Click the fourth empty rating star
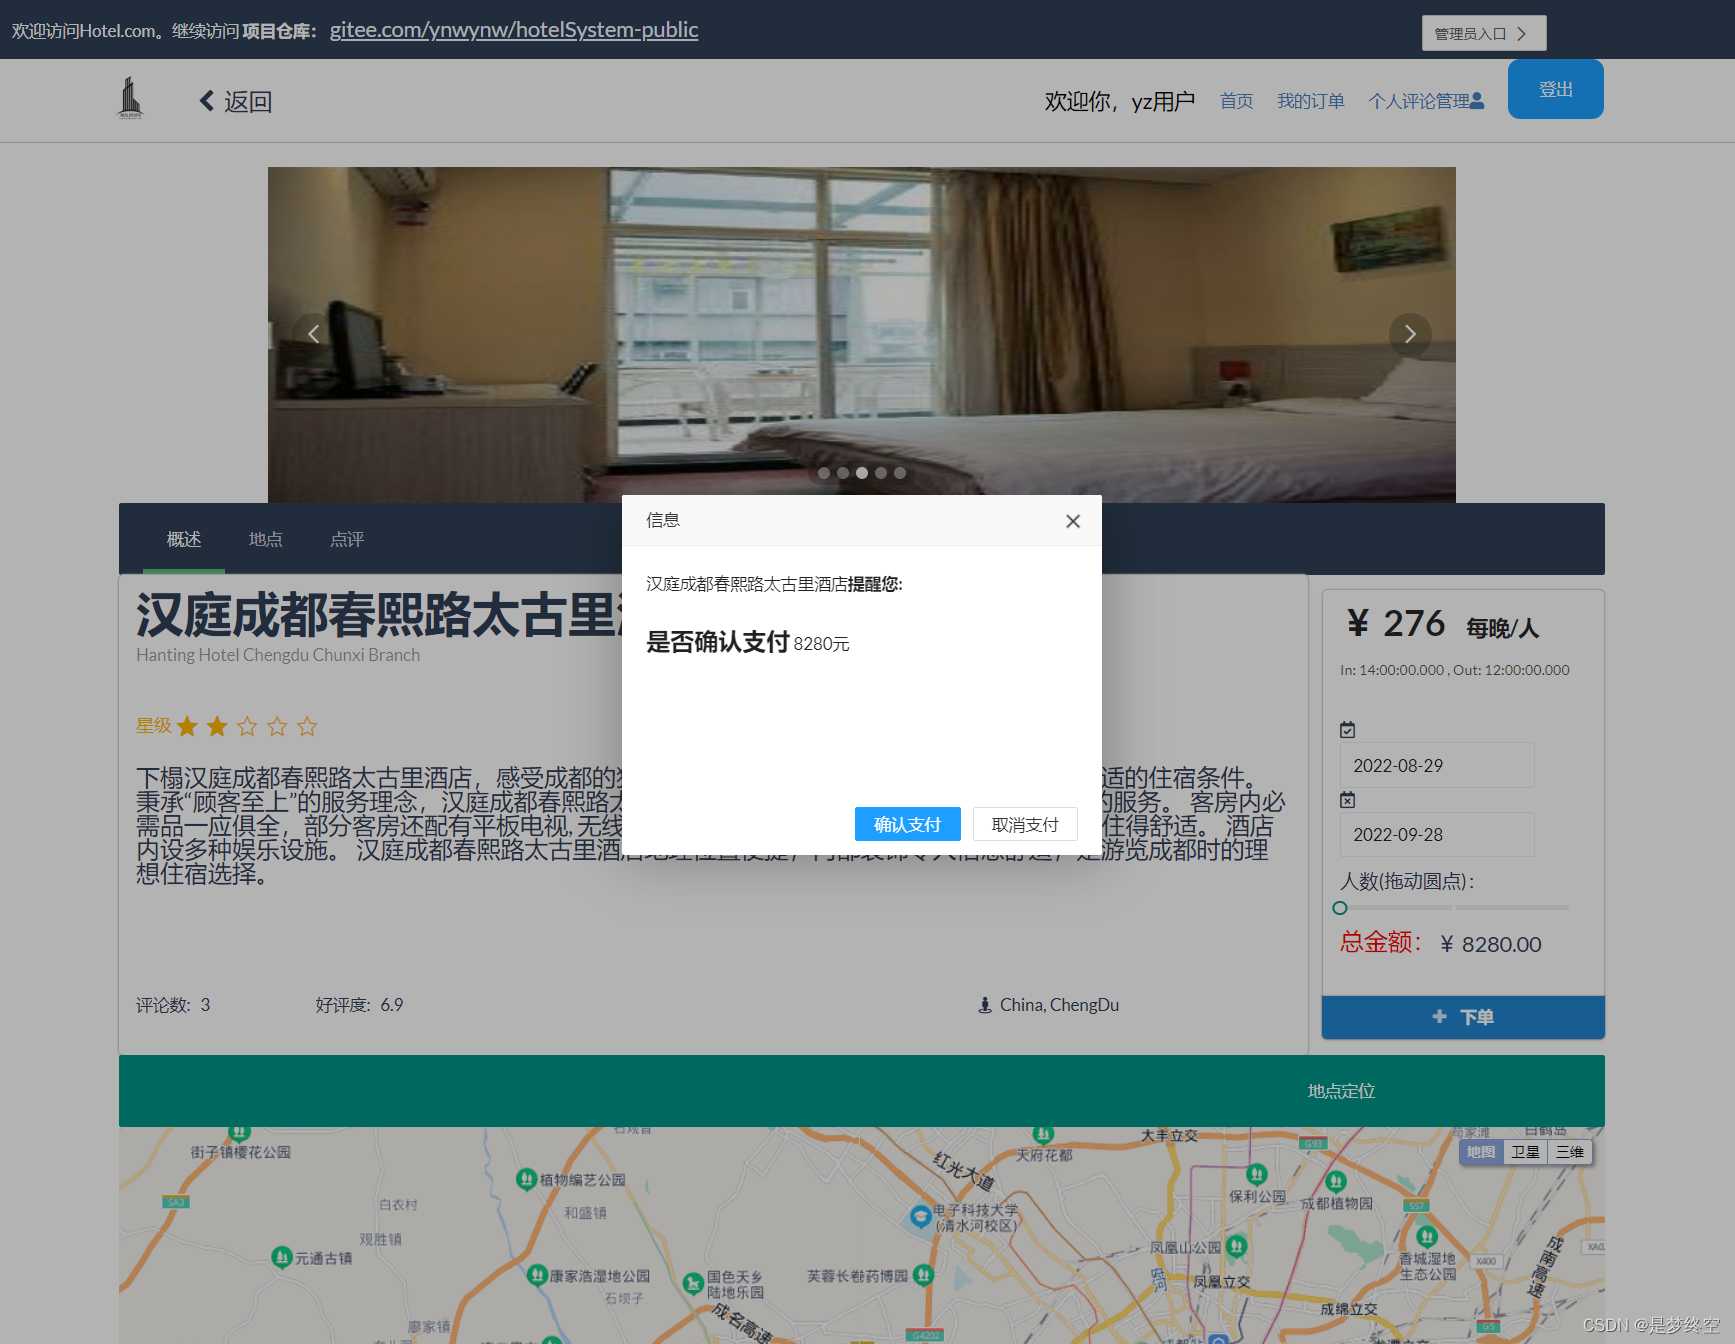Viewport: 1735px width, 1344px height. coord(277,726)
